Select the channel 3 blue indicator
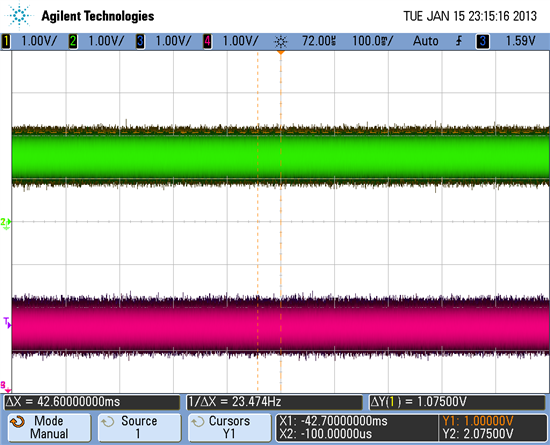Viewport: 550px width, 445px height. pyautogui.click(x=140, y=41)
